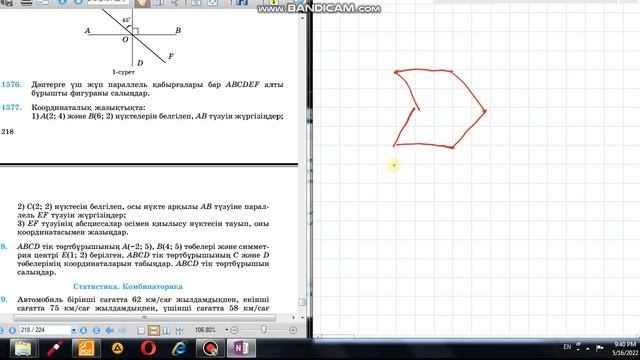Click the page number field 218 / 224
This screenshot has height=360, width=640.
pyautogui.click(x=45, y=330)
